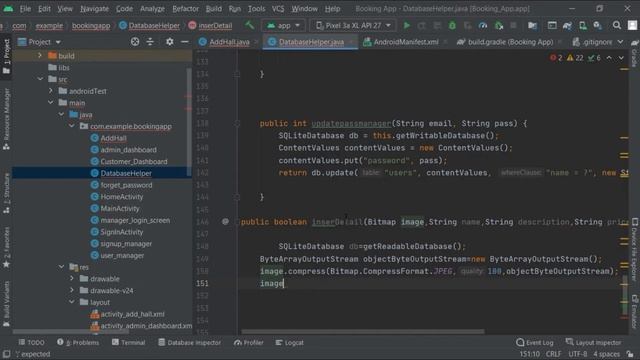Toggle the Structure side panel
The height and width of the screenshot is (360, 640).
tap(6, 193)
